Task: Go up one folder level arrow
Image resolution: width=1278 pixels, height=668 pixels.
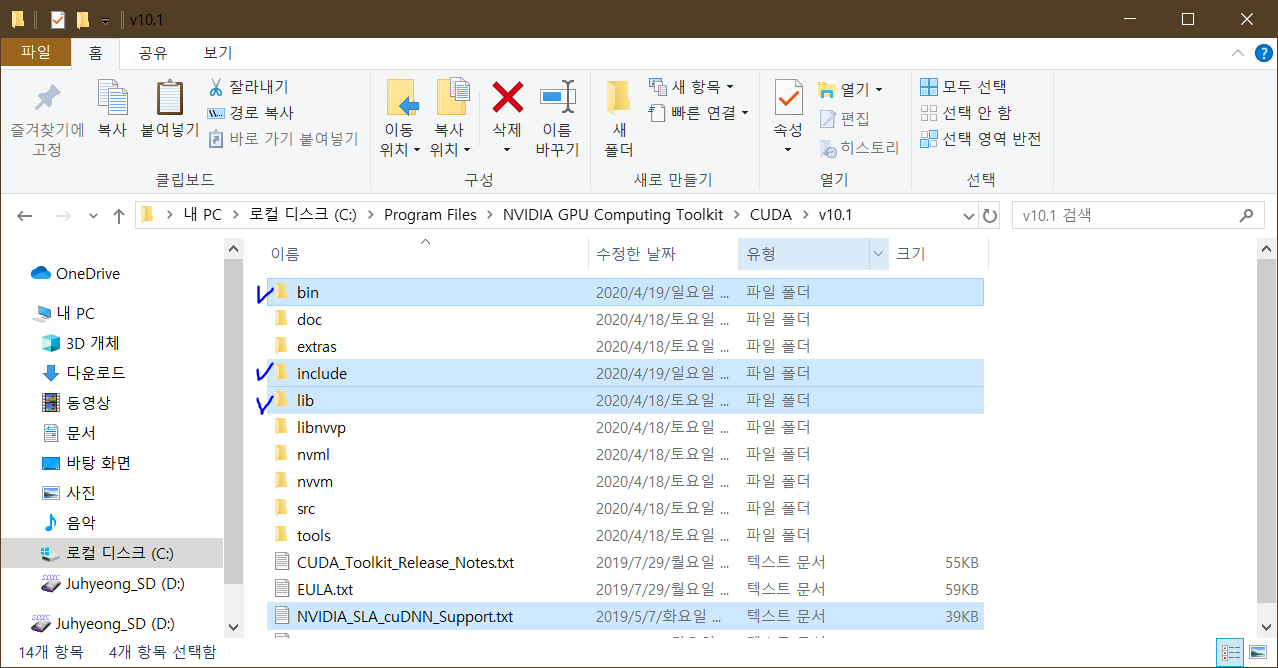Action: [119, 215]
